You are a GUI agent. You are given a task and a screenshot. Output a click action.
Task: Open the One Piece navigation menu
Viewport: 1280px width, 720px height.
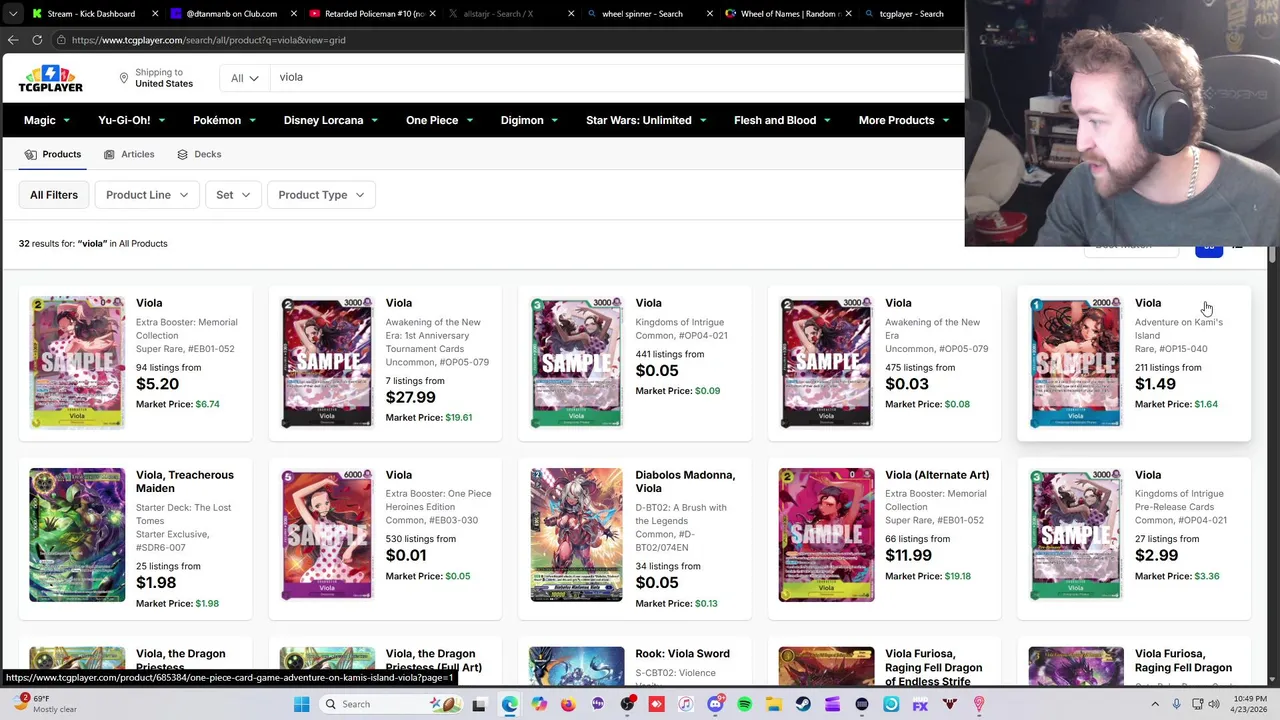tap(440, 120)
